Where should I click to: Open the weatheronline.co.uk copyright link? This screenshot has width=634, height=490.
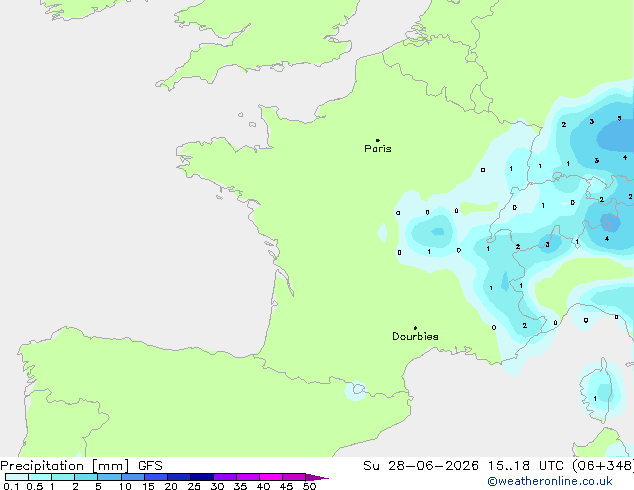(x=550, y=481)
